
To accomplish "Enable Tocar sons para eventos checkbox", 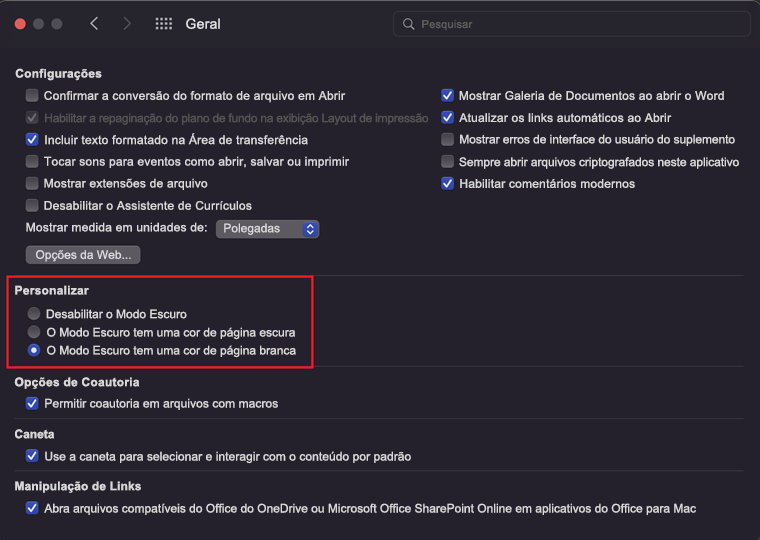I will [x=32, y=161].
